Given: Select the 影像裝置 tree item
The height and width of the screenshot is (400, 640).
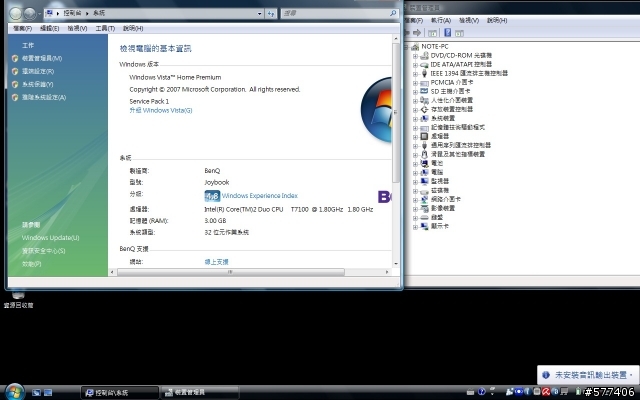Looking at the screenshot, I should pyautogui.click(x=442, y=208).
